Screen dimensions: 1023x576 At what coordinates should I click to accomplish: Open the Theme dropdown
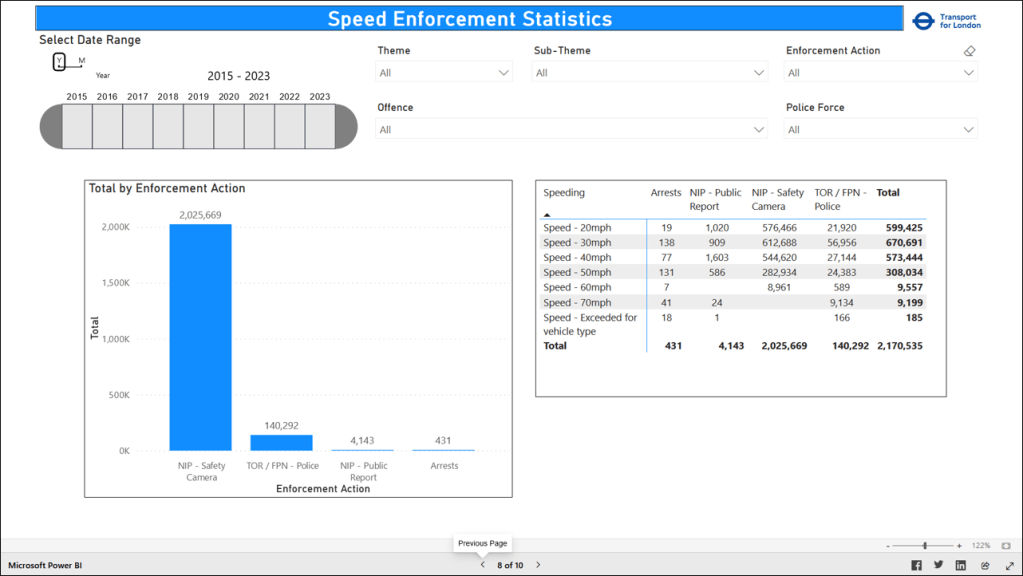click(x=444, y=73)
